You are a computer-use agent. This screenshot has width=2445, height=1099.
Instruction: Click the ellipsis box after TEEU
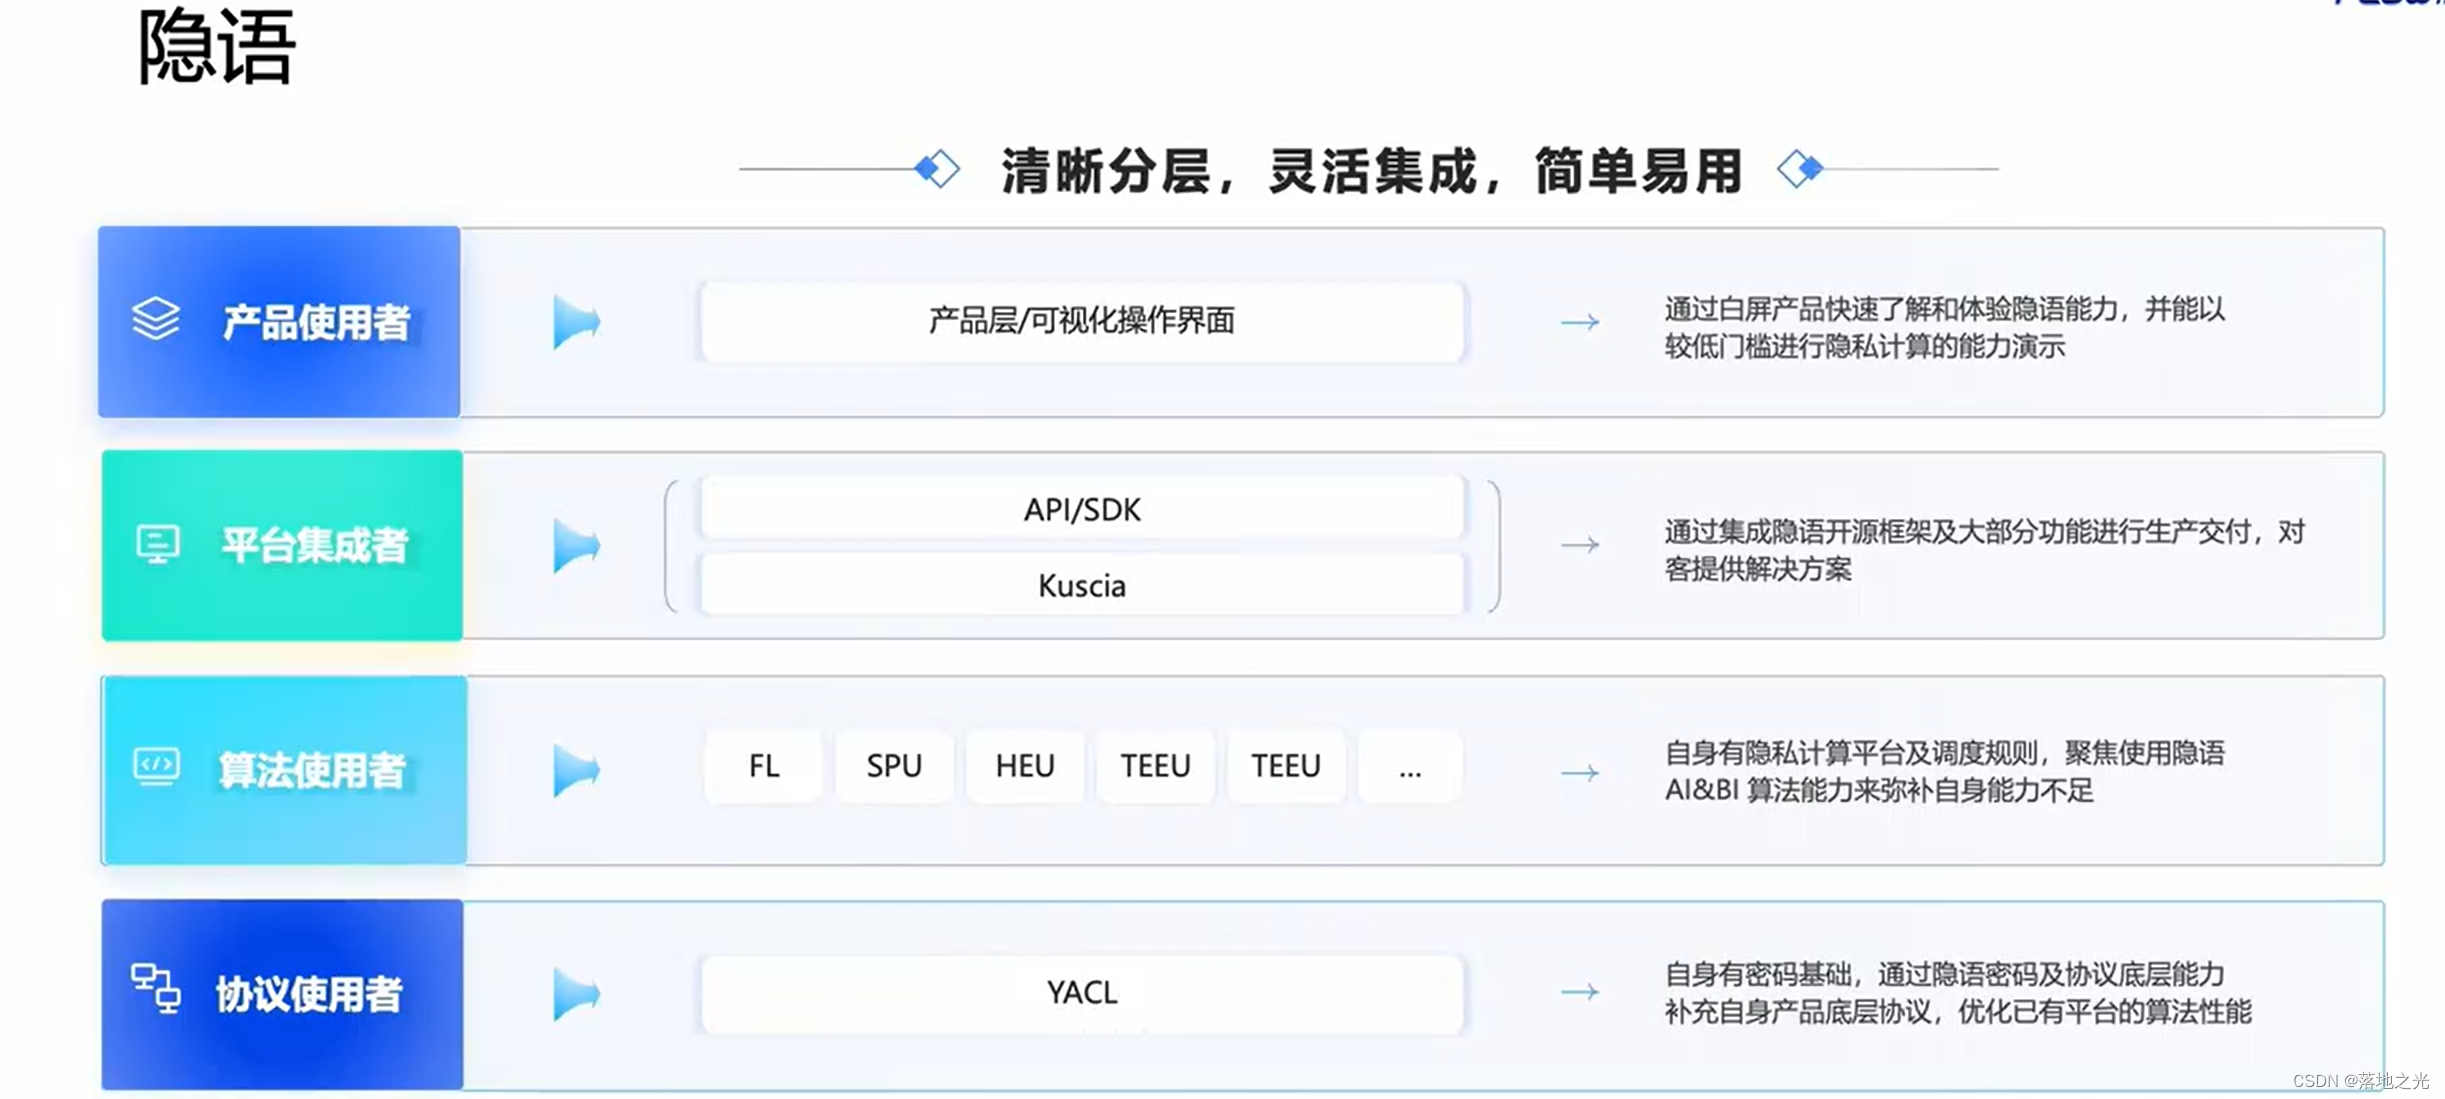coord(1410,766)
